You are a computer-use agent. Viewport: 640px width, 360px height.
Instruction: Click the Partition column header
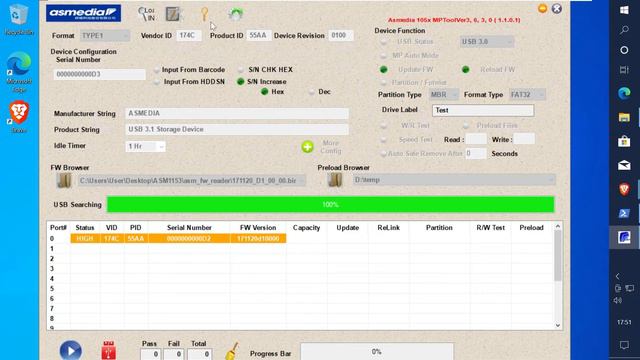(x=439, y=228)
